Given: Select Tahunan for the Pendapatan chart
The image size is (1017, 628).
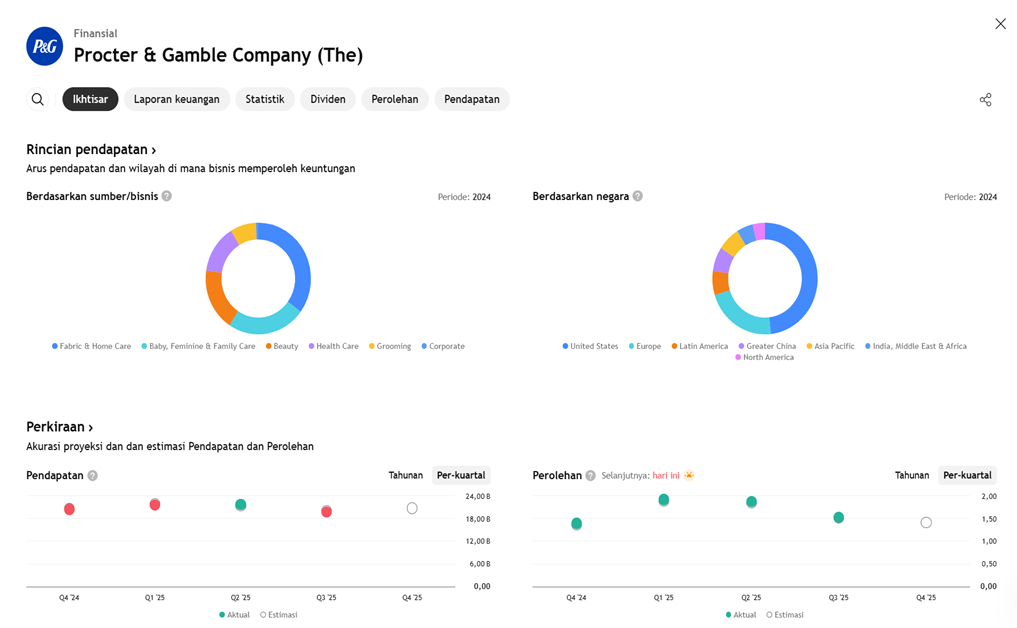Looking at the screenshot, I should tap(405, 476).
